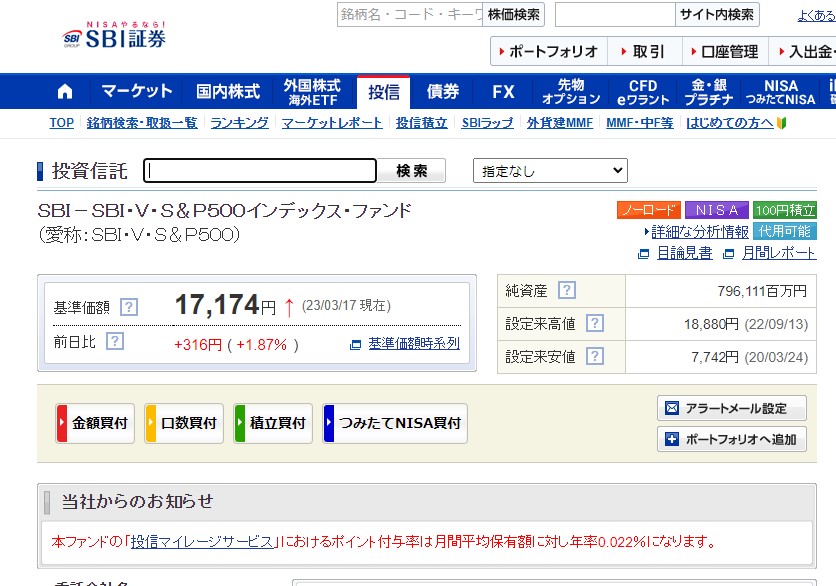
Task: Open the はじめての方へ link
Action: 729,123
